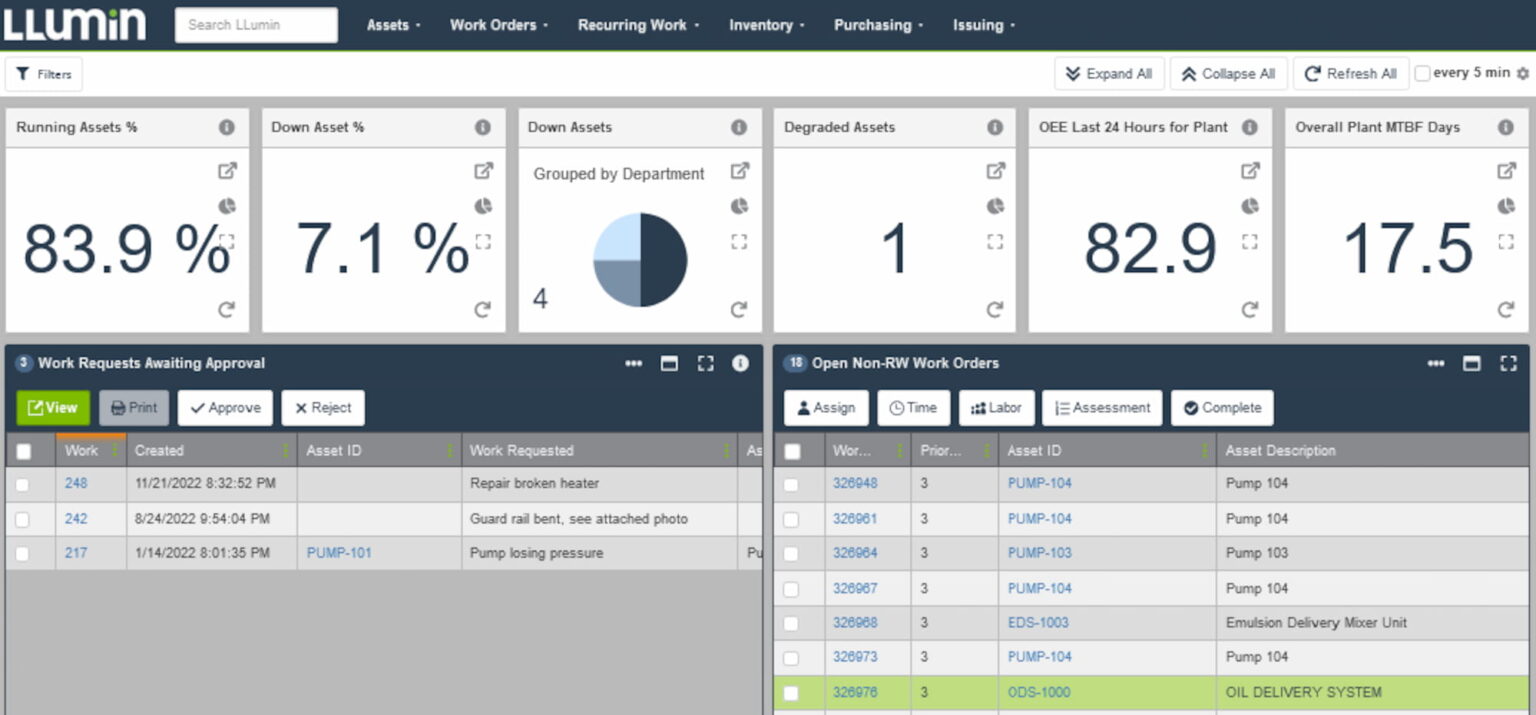The image size is (1536, 715).
Task: Expand Down Assets card to fullscreen
Action: [739, 241]
